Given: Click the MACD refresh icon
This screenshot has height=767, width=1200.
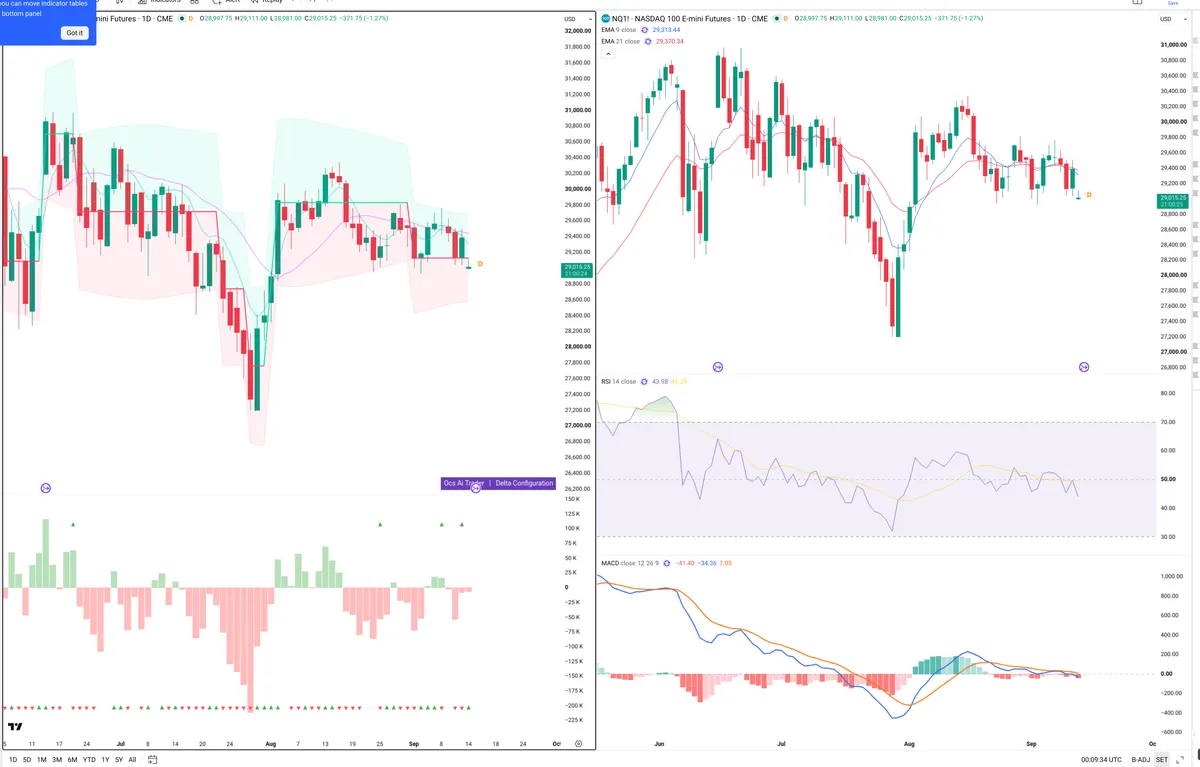Looking at the screenshot, I should point(667,563).
